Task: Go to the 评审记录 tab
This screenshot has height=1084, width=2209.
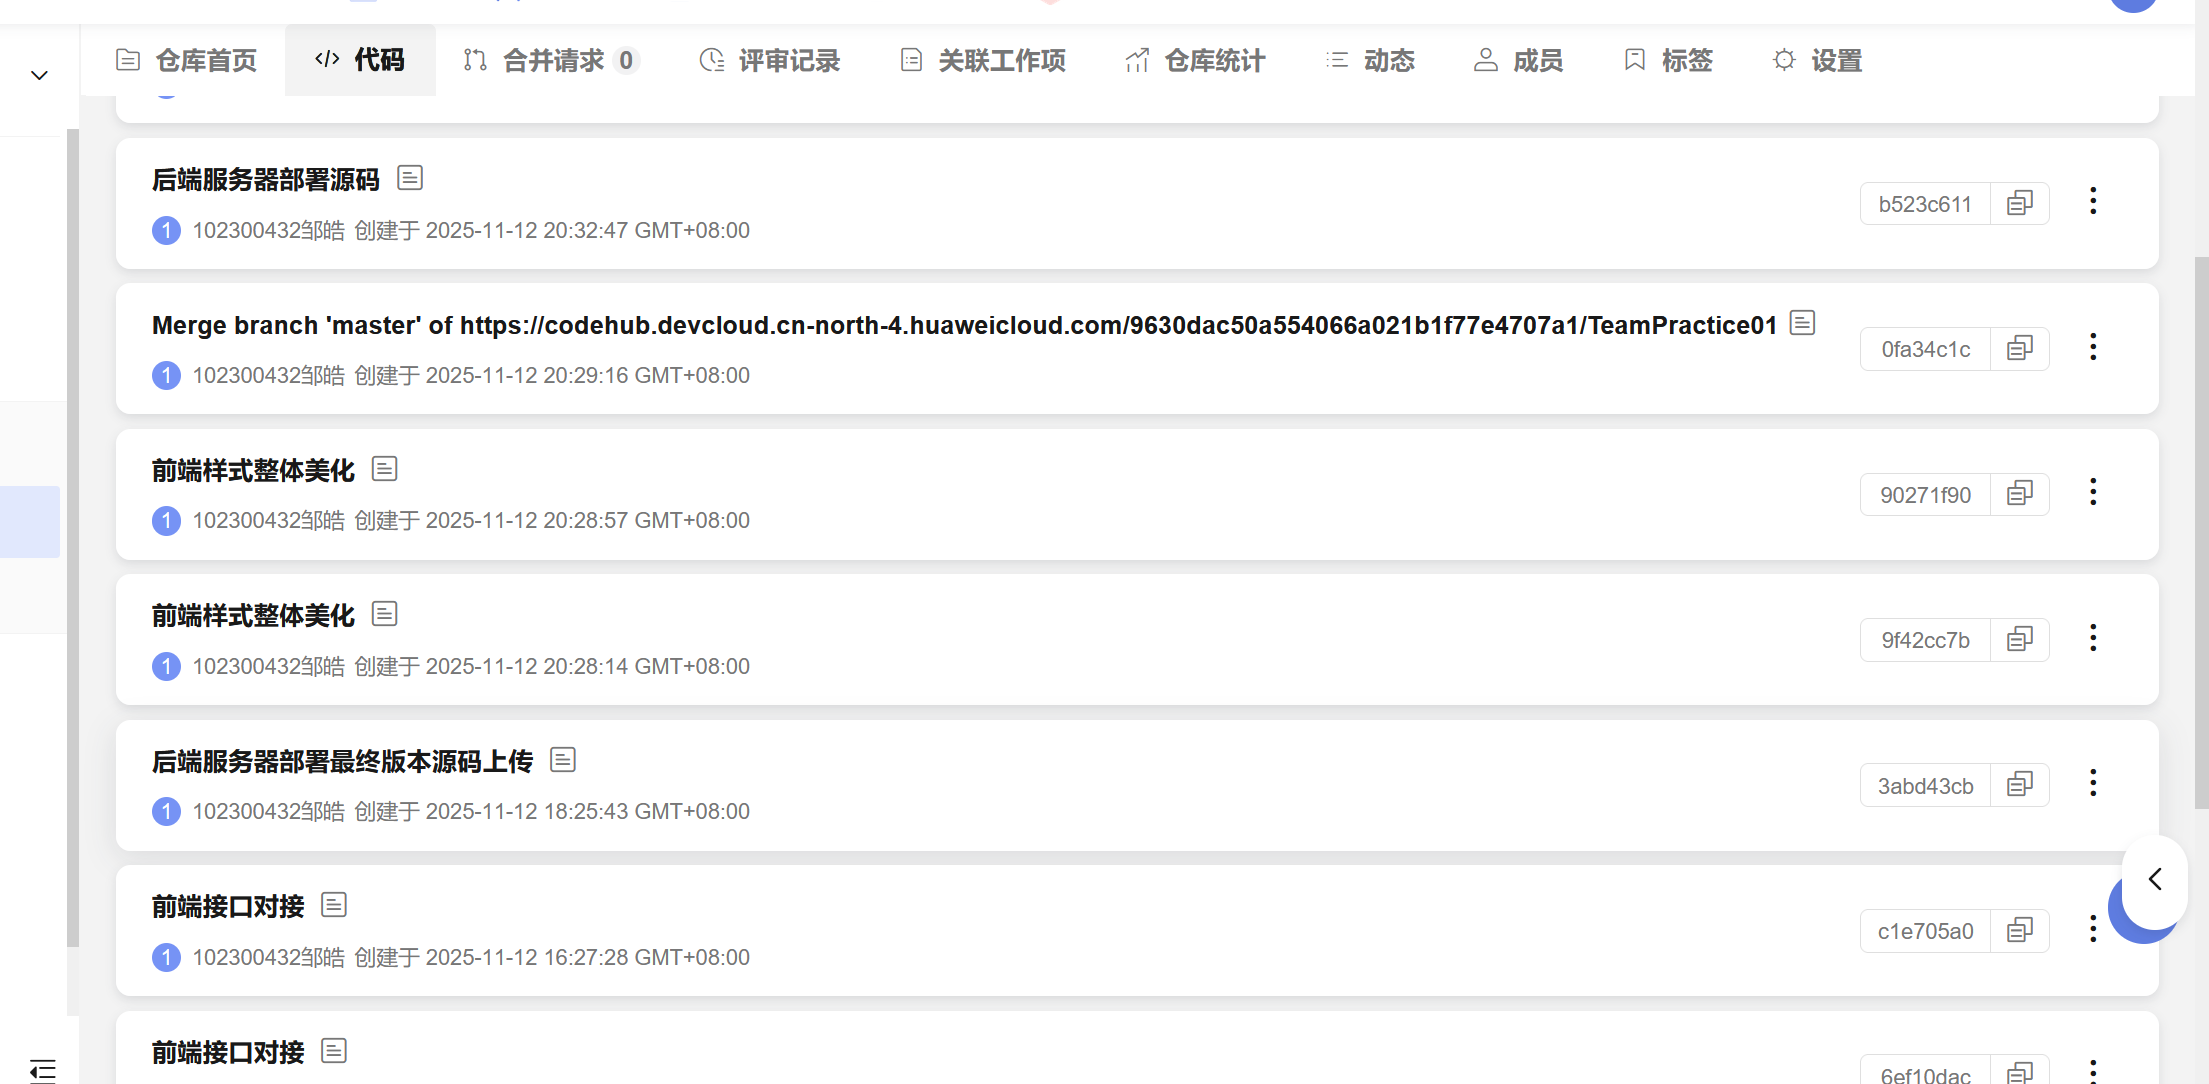Action: (x=769, y=61)
